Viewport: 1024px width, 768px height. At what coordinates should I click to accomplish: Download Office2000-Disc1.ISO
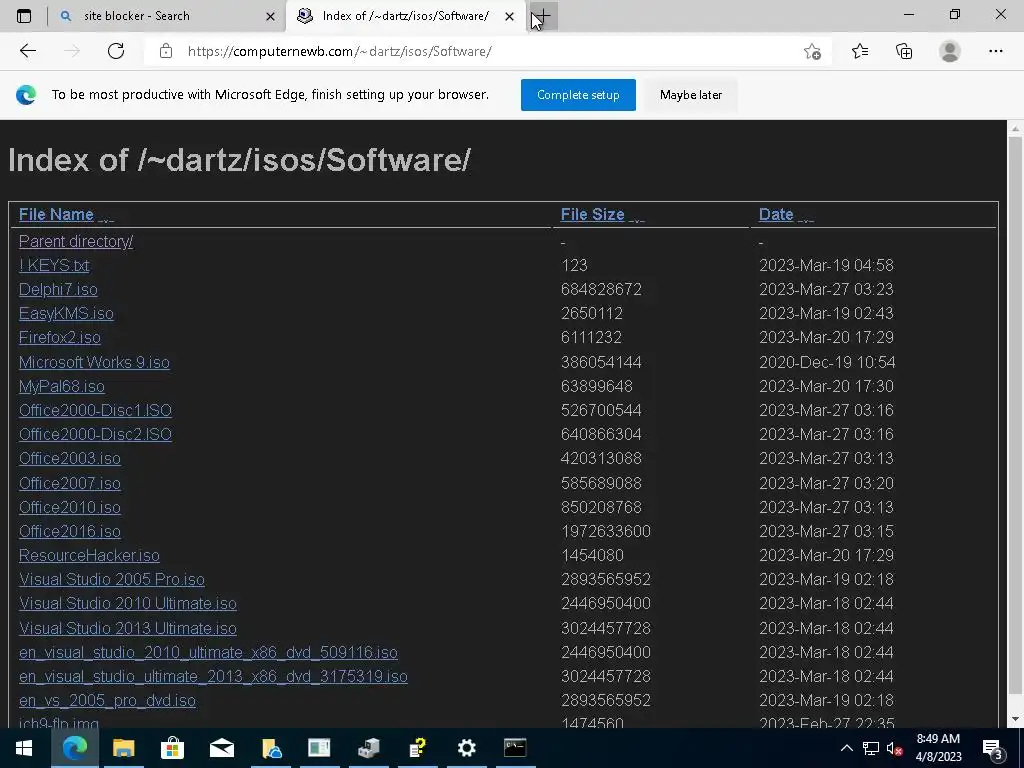95,410
